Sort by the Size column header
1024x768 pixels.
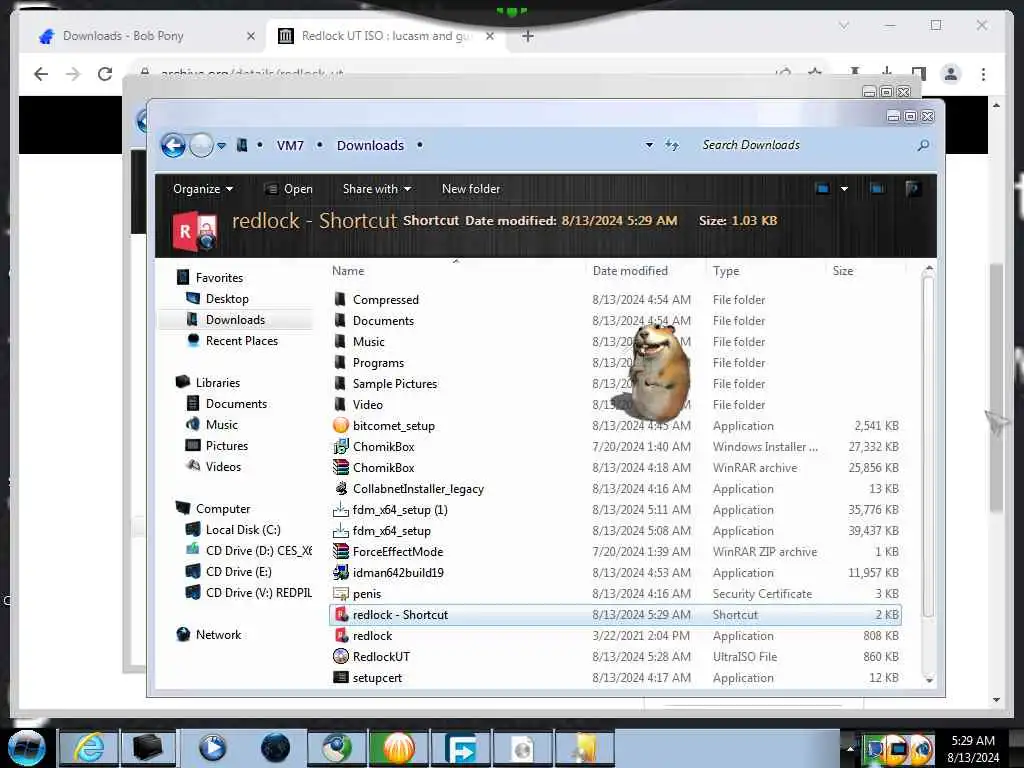coord(842,270)
